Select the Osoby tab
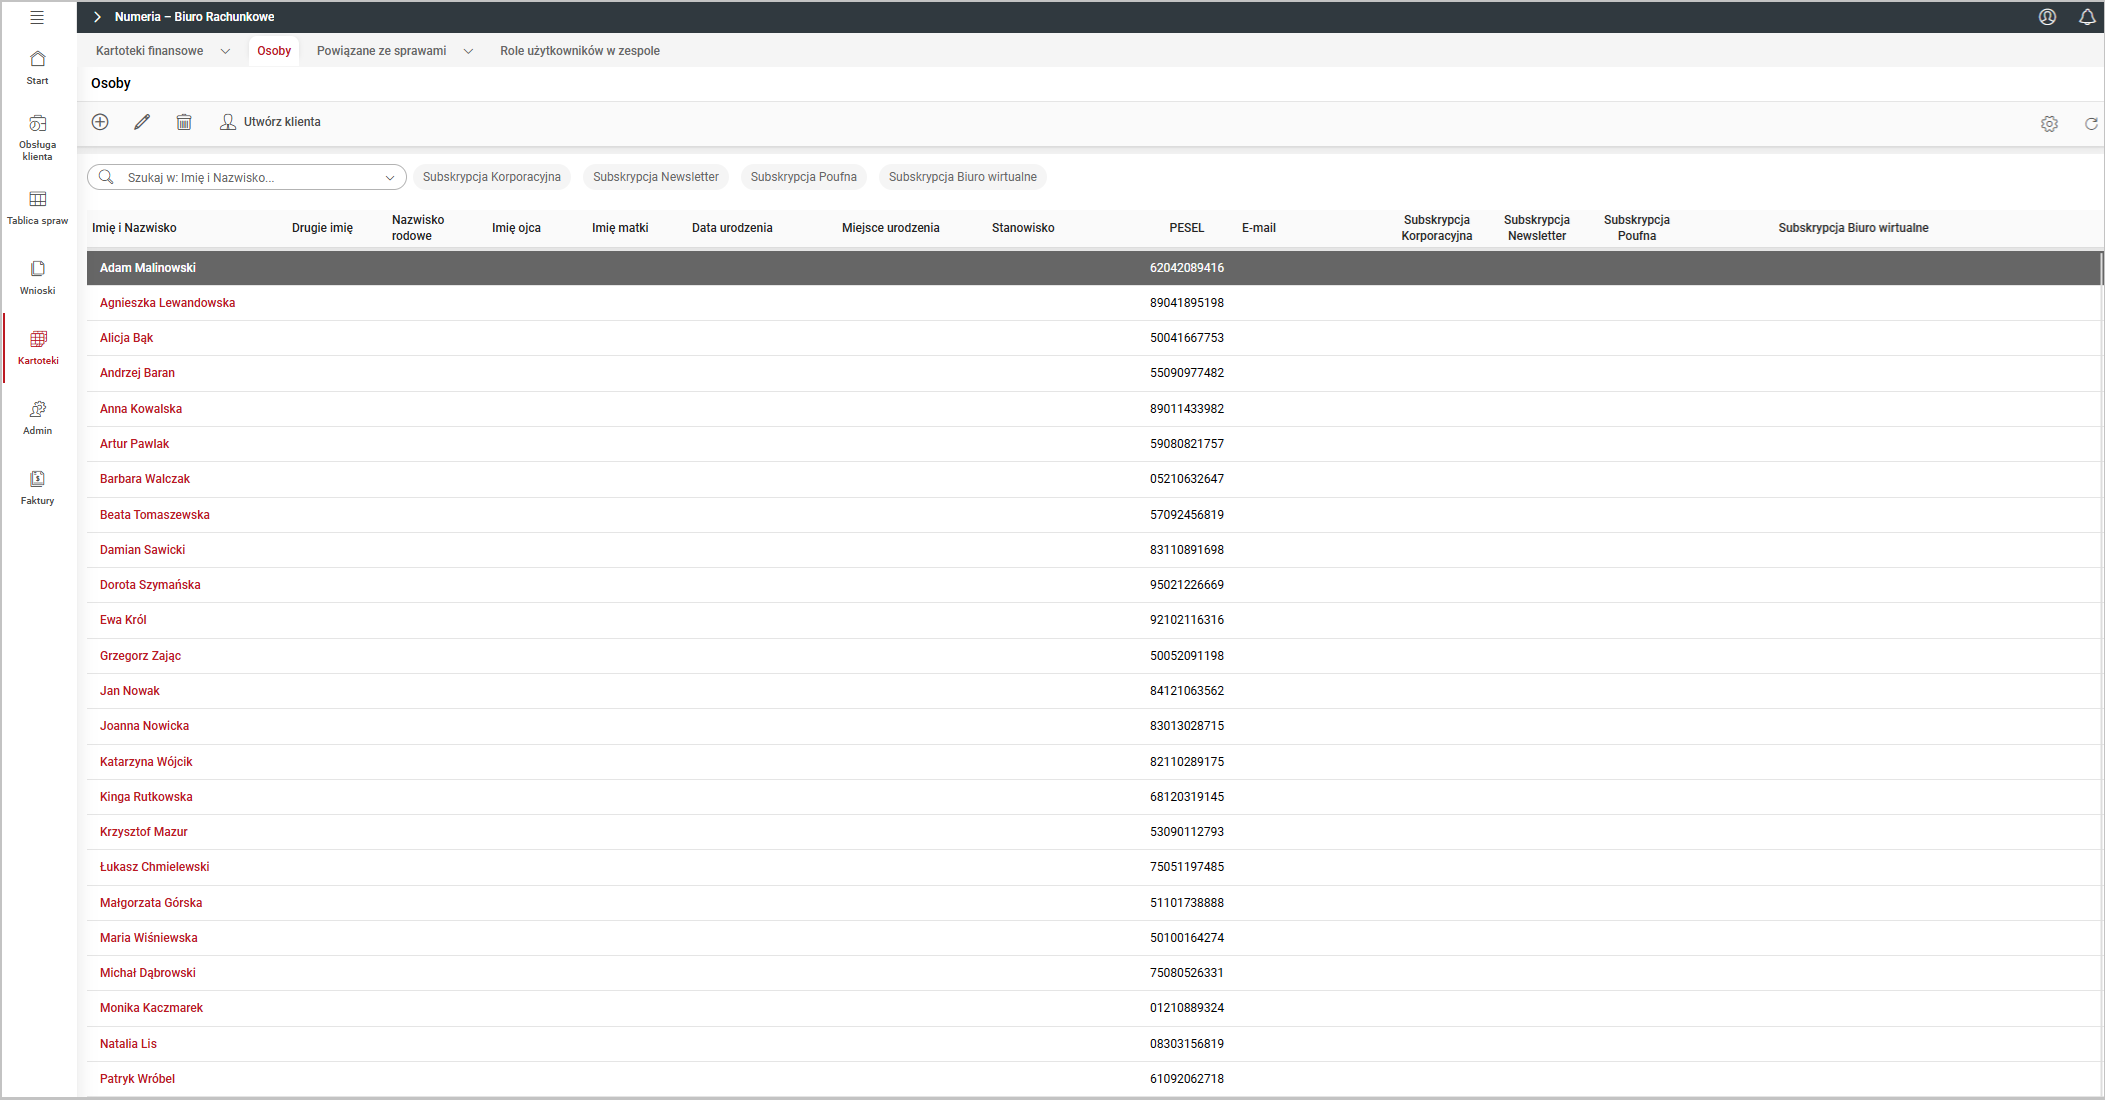The image size is (2105, 1100). [x=274, y=51]
